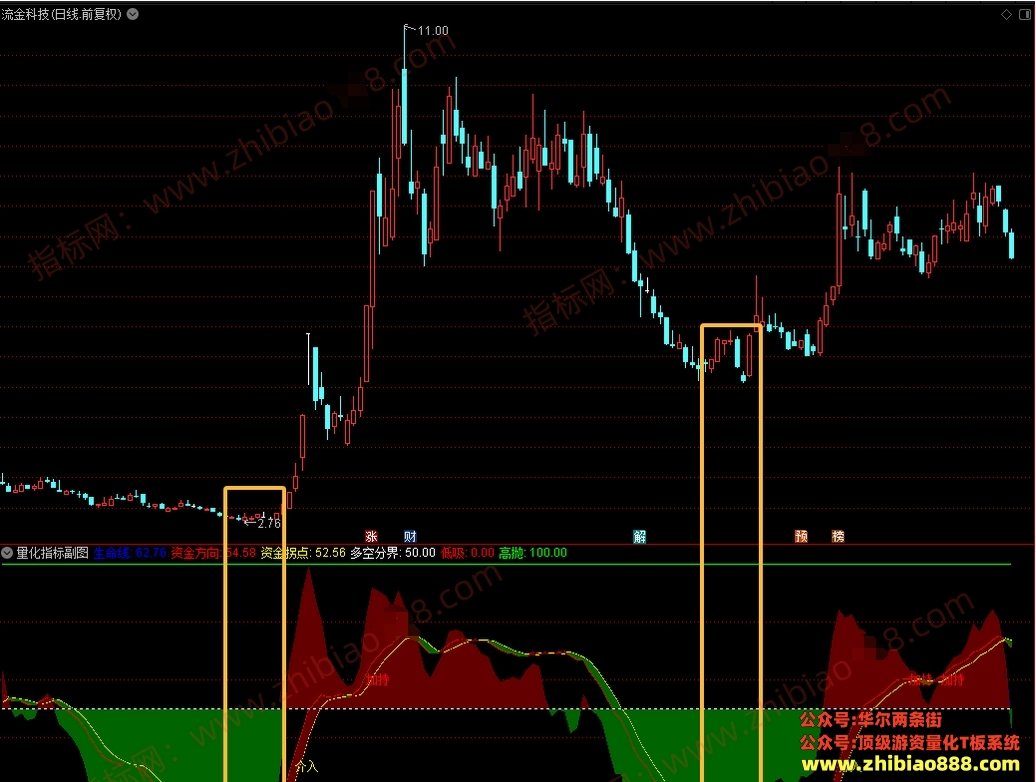Toggle the side panel icon at top-right
Viewport: 1036px width, 782px height.
pyautogui.click(x=1025, y=15)
